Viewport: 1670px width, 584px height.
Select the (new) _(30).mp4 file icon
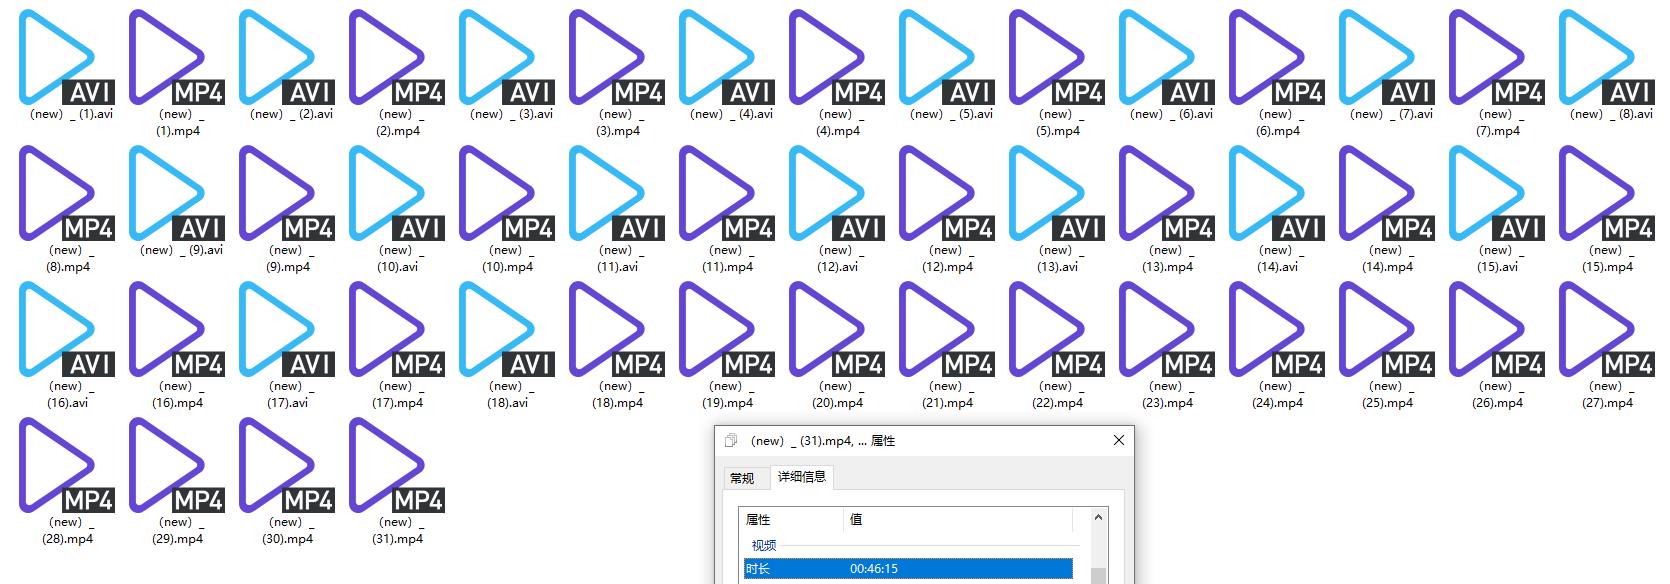(x=286, y=465)
